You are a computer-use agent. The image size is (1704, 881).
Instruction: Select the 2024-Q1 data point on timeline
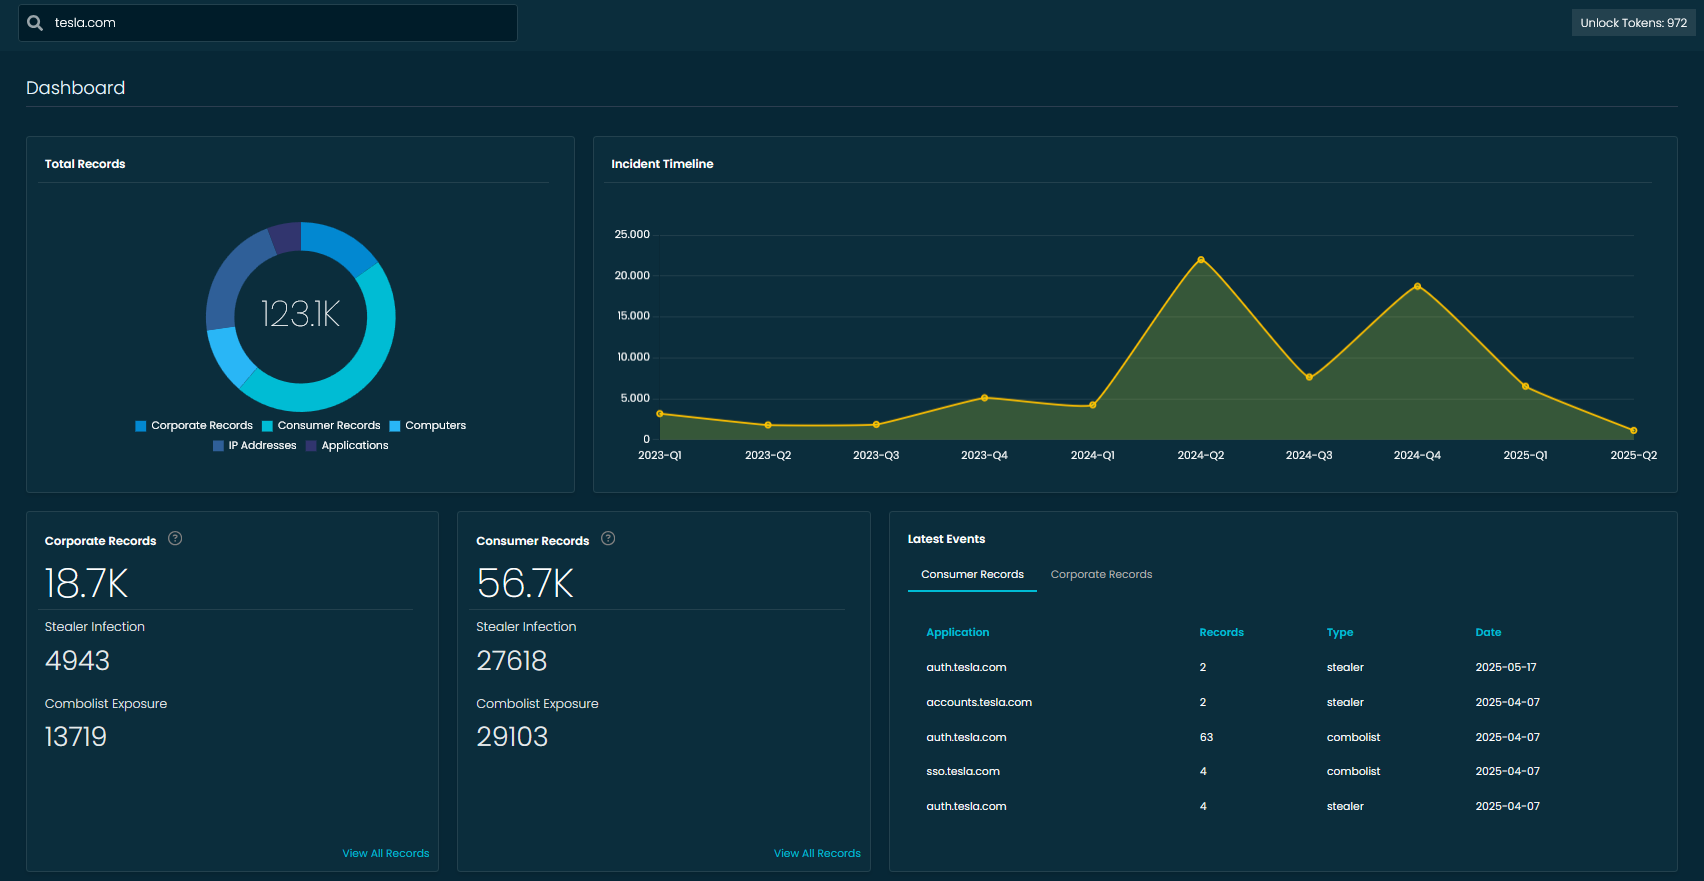[1093, 405]
